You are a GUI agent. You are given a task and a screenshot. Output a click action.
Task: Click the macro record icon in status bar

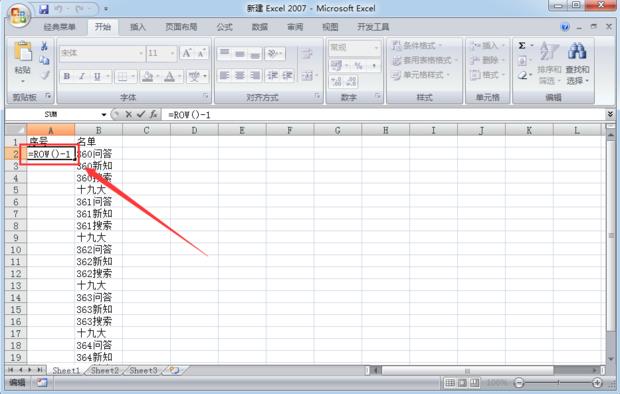coord(42,383)
